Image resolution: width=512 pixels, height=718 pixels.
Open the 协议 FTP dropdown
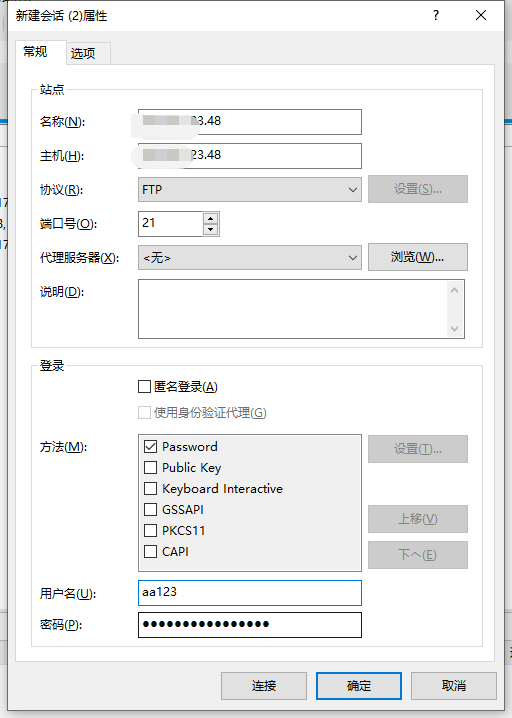click(250, 190)
